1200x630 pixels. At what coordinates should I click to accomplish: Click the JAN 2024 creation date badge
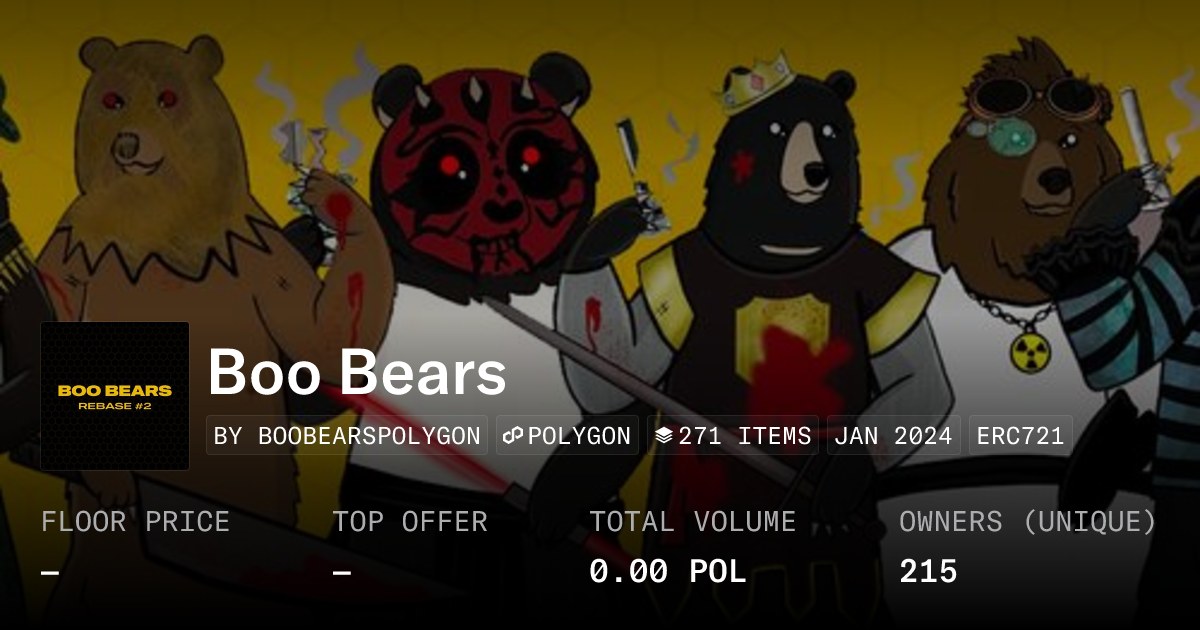(x=893, y=436)
